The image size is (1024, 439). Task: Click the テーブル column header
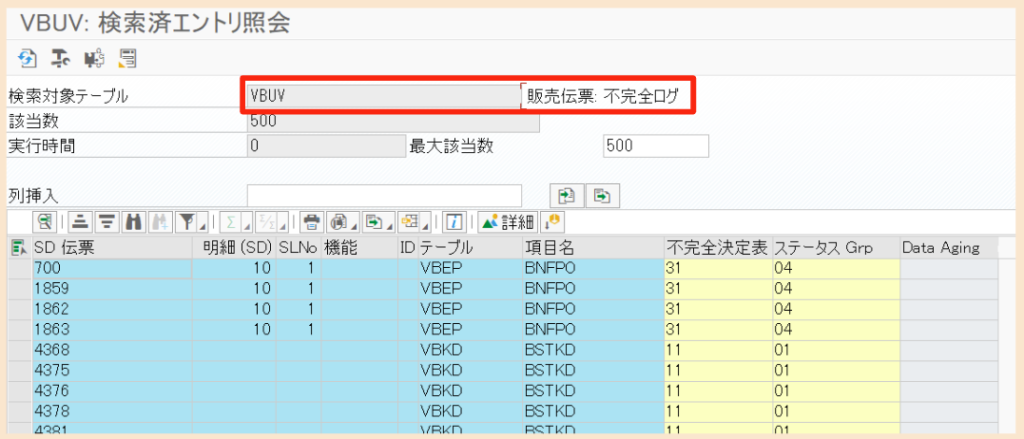pos(470,248)
